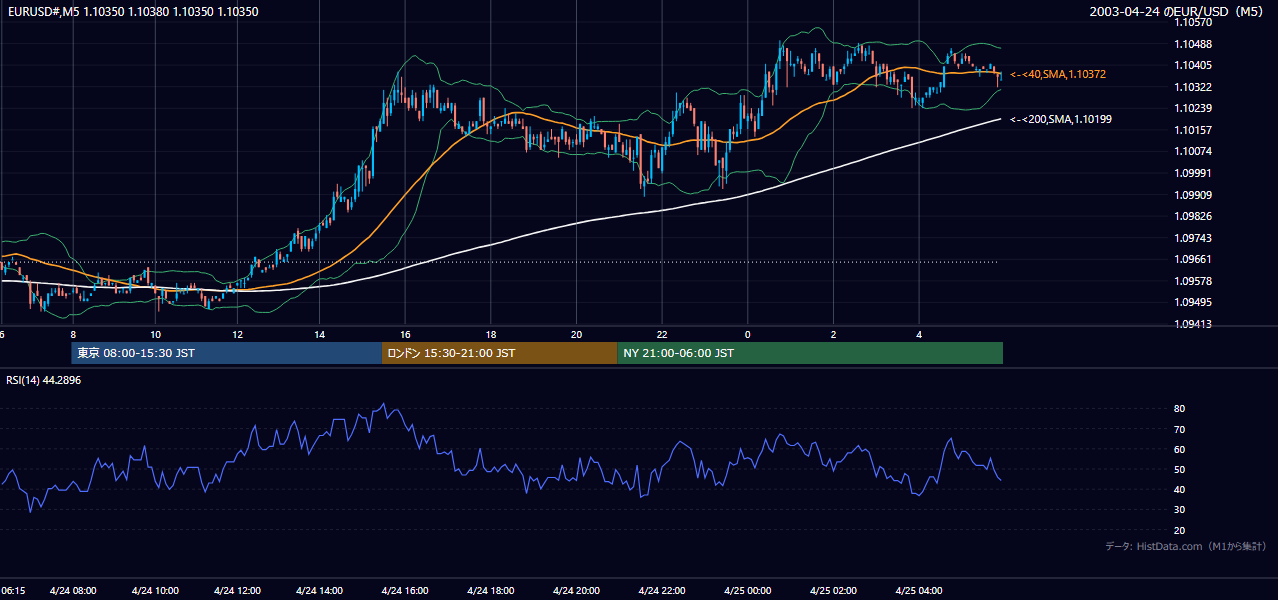
Task: Select the orange '<-<40,SMA,1.10372' label
Action: tap(1058, 74)
